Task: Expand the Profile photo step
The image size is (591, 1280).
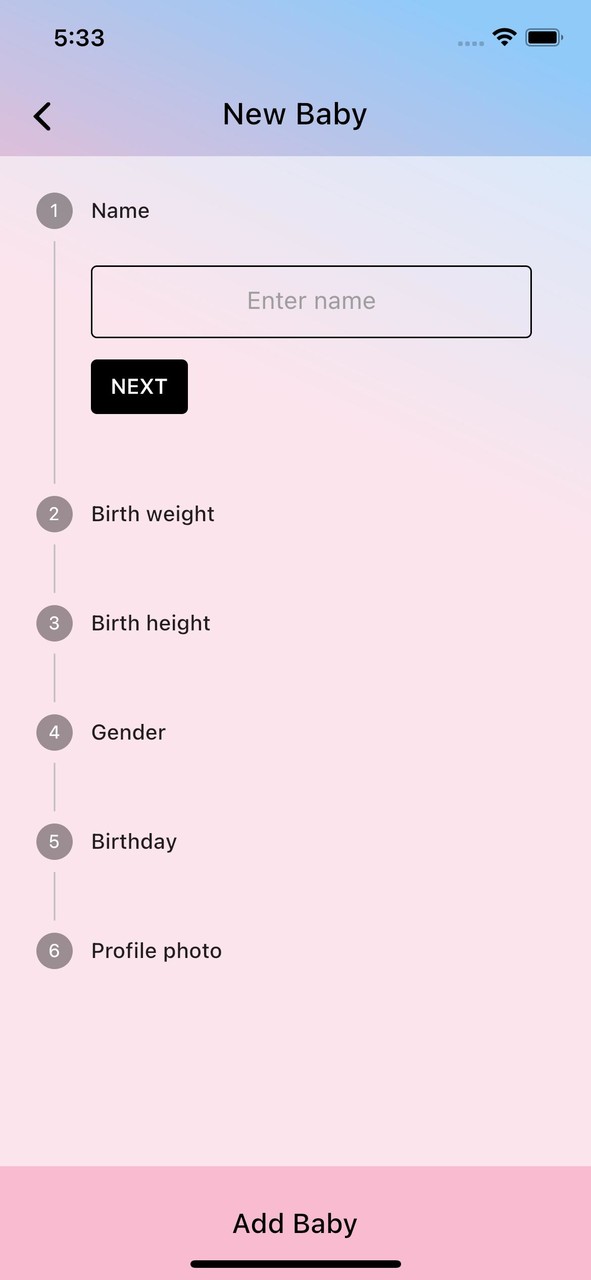Action: (156, 951)
